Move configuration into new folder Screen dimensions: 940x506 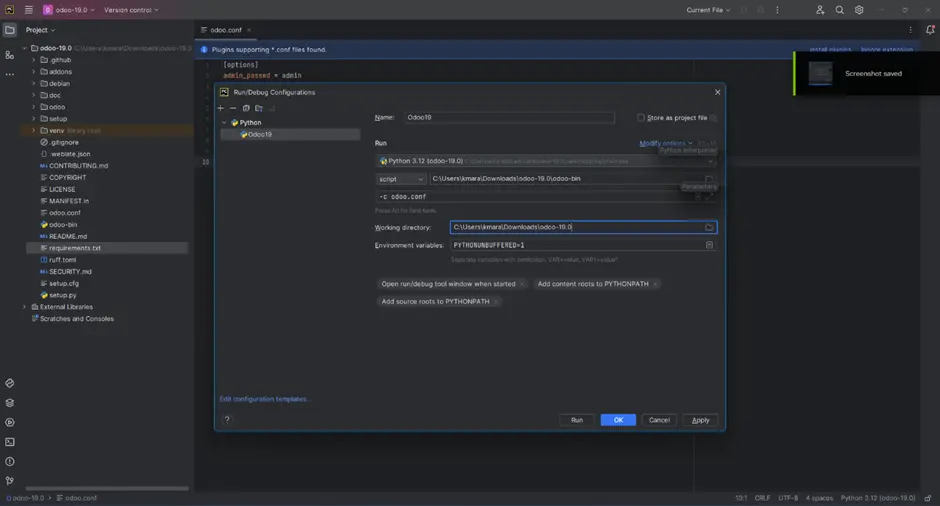(259, 109)
